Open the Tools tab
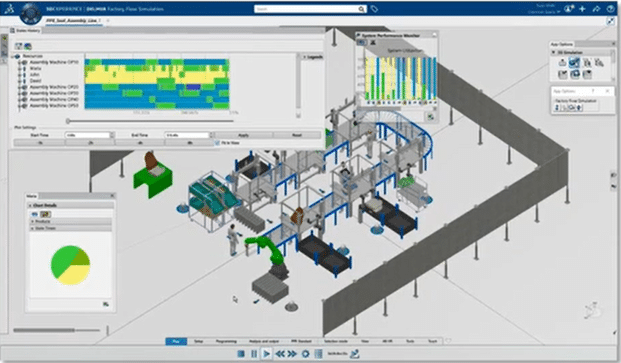This screenshot has height=363, width=621. (410, 341)
